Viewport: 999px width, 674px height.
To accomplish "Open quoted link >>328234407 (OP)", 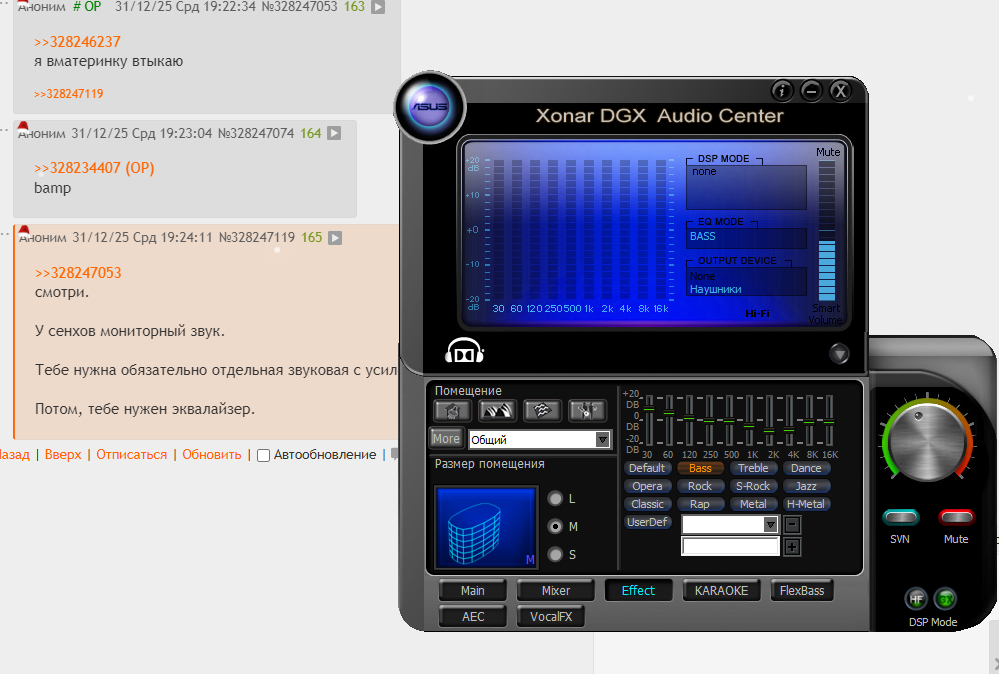I will 94,168.
